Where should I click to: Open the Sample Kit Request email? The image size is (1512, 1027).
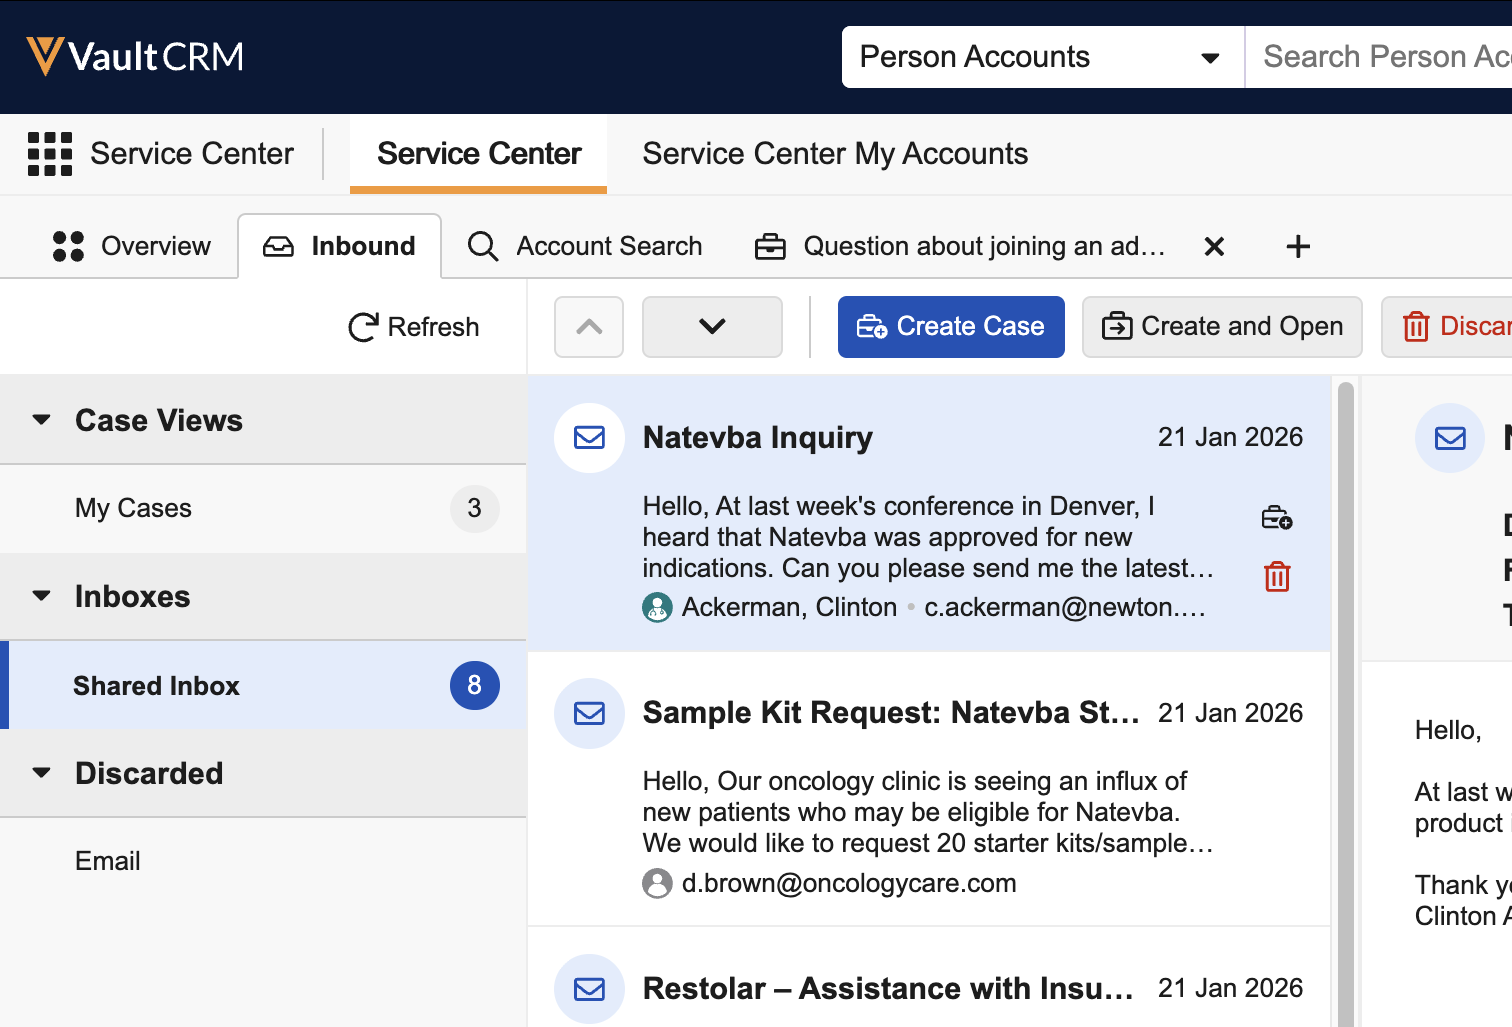(929, 790)
